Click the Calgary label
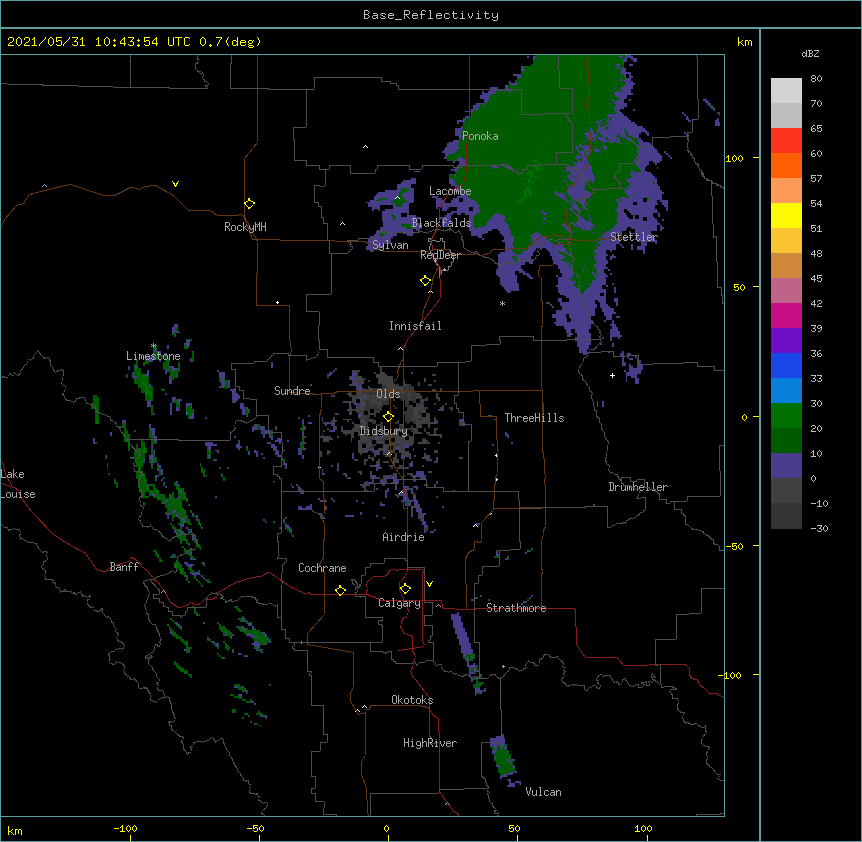Viewport: 862px width, 842px height. pyautogui.click(x=400, y=603)
